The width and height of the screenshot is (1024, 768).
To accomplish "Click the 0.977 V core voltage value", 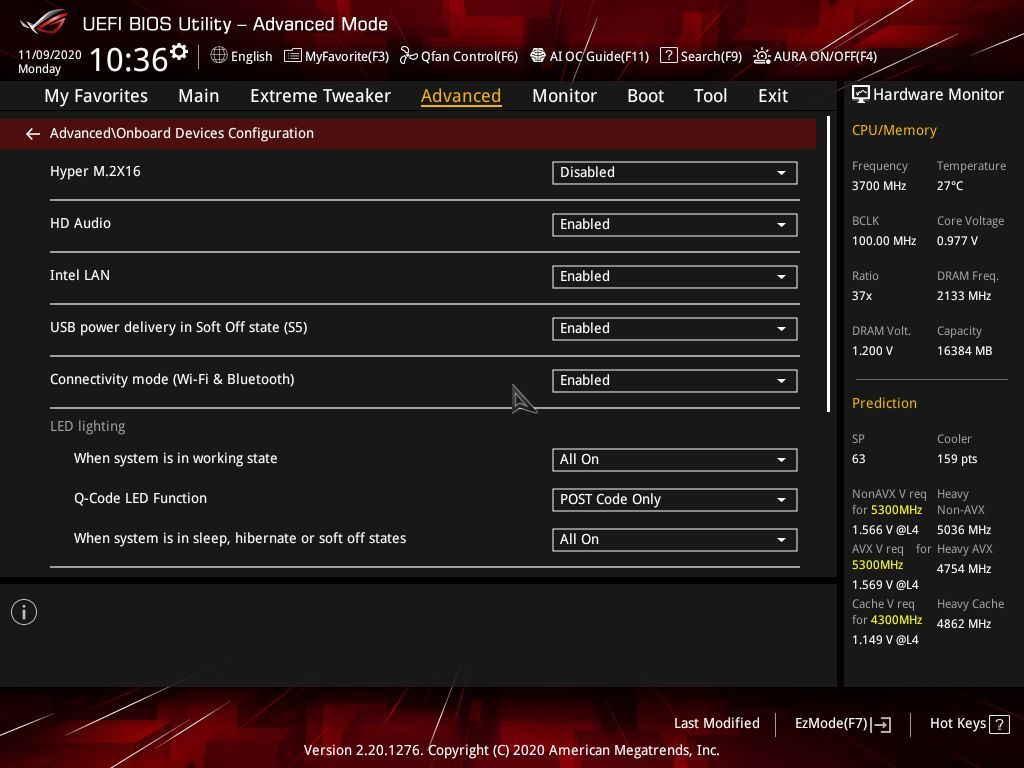I will click(957, 241).
